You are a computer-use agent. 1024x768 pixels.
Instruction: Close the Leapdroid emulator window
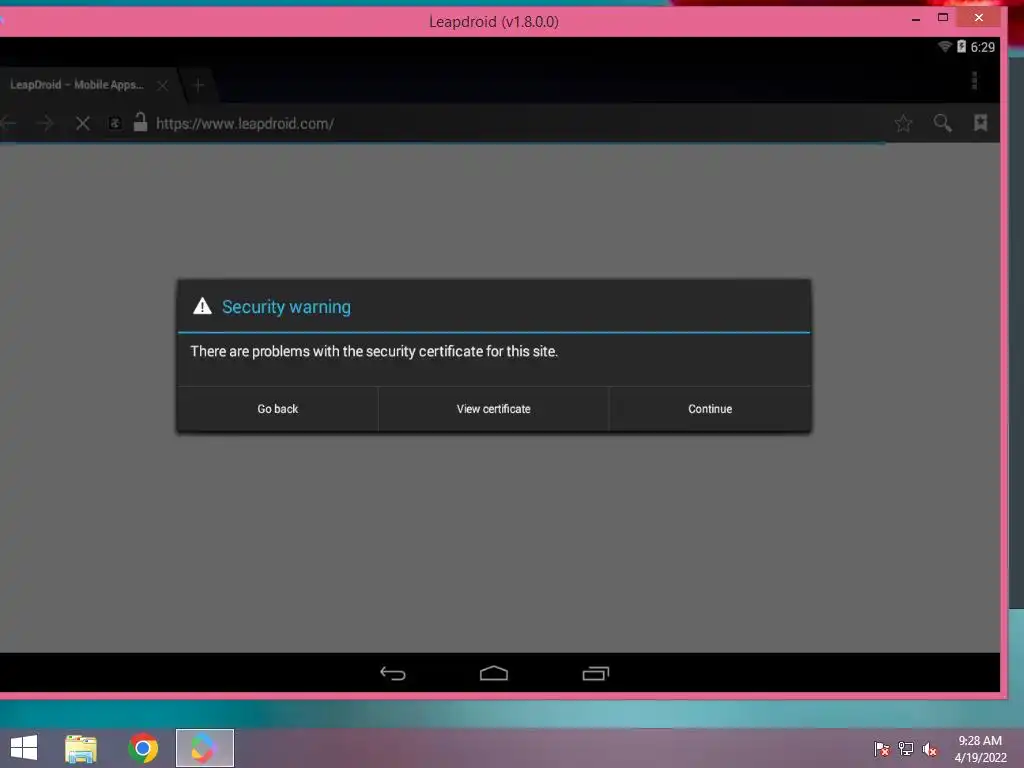978,18
